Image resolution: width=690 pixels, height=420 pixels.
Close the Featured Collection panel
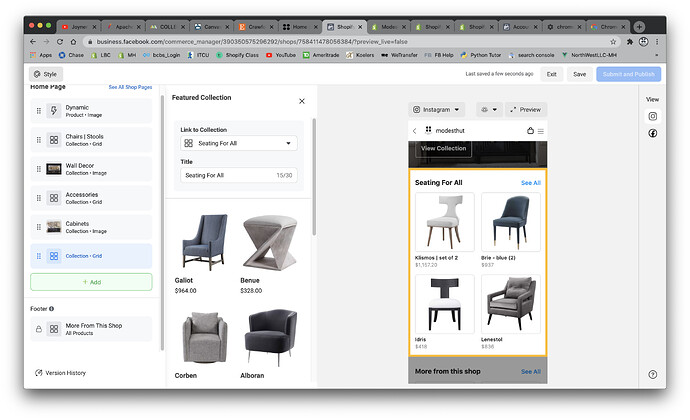click(302, 101)
